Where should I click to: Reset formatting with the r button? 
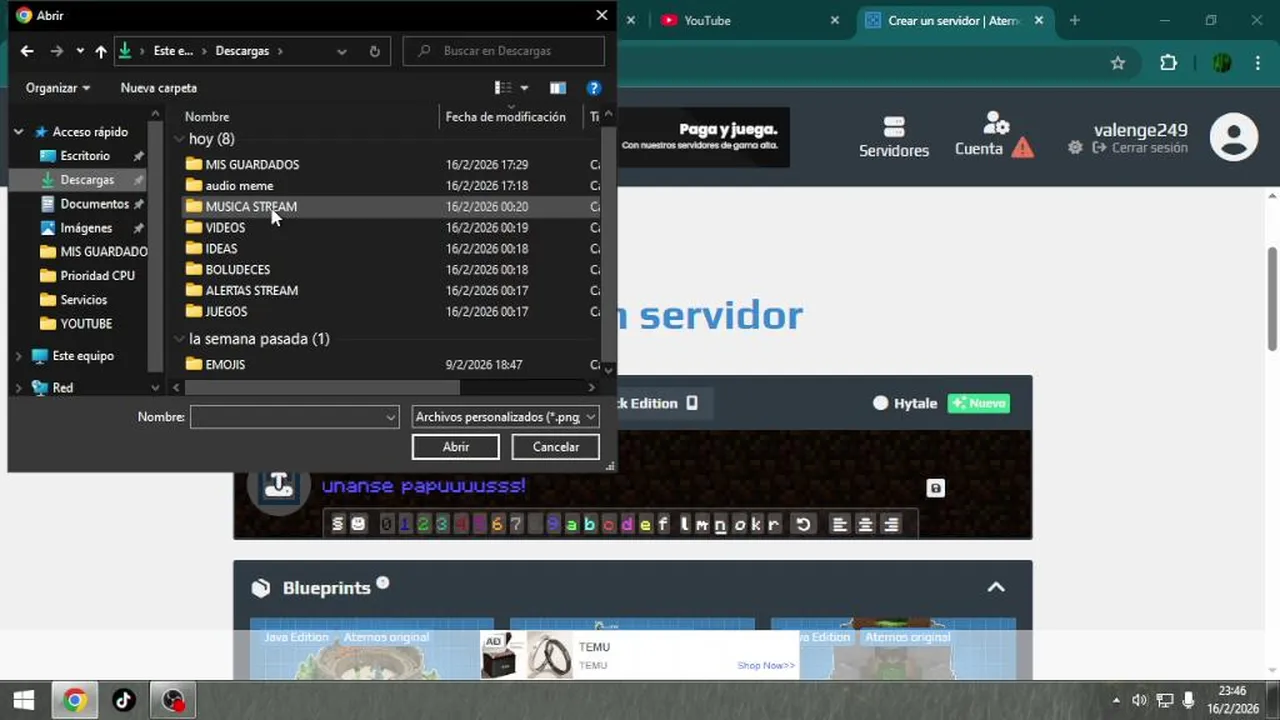pos(774,524)
